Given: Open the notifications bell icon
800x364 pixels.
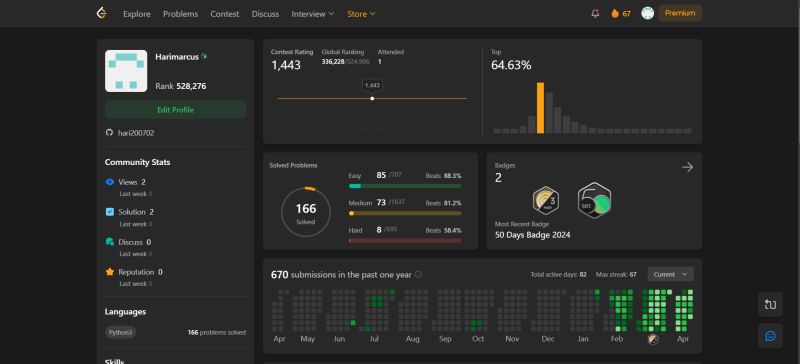Looking at the screenshot, I should 595,14.
